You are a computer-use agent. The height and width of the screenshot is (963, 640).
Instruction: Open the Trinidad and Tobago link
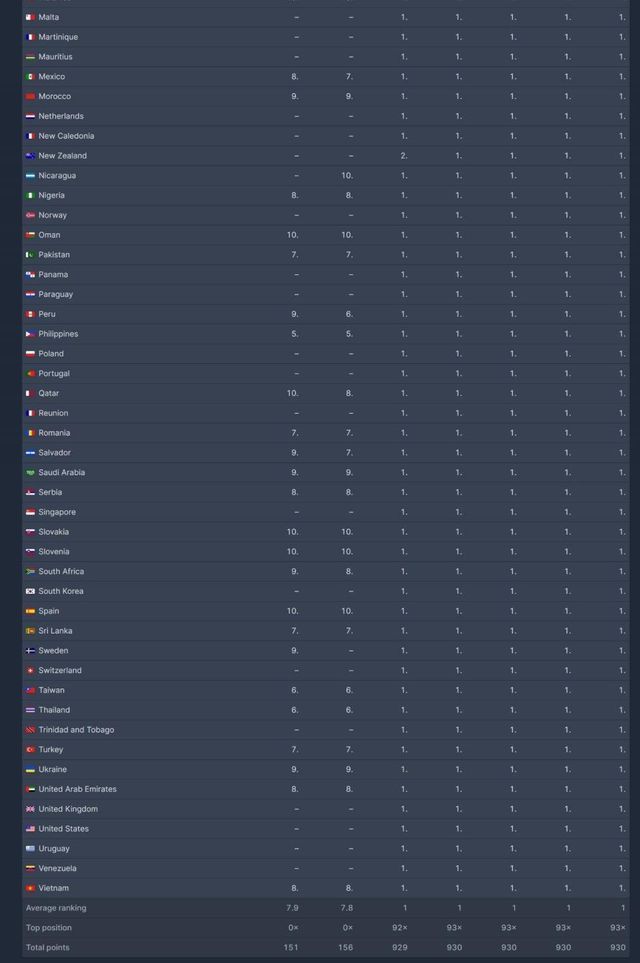click(x=76, y=730)
